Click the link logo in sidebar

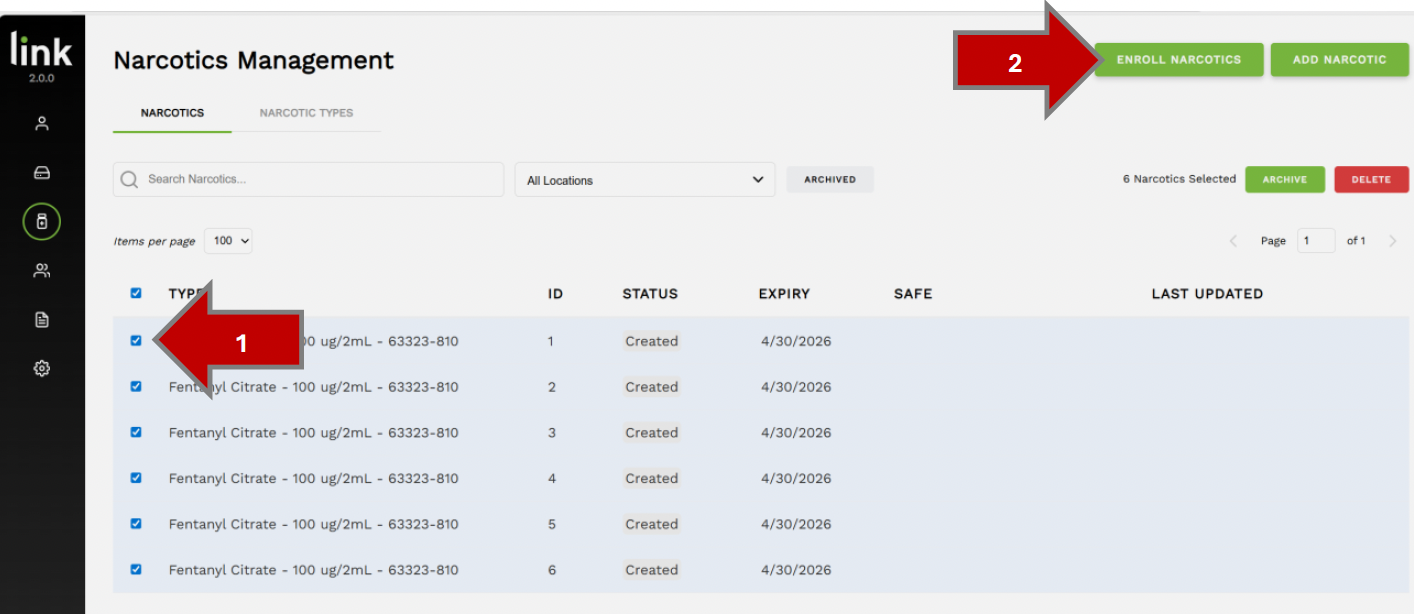42,52
